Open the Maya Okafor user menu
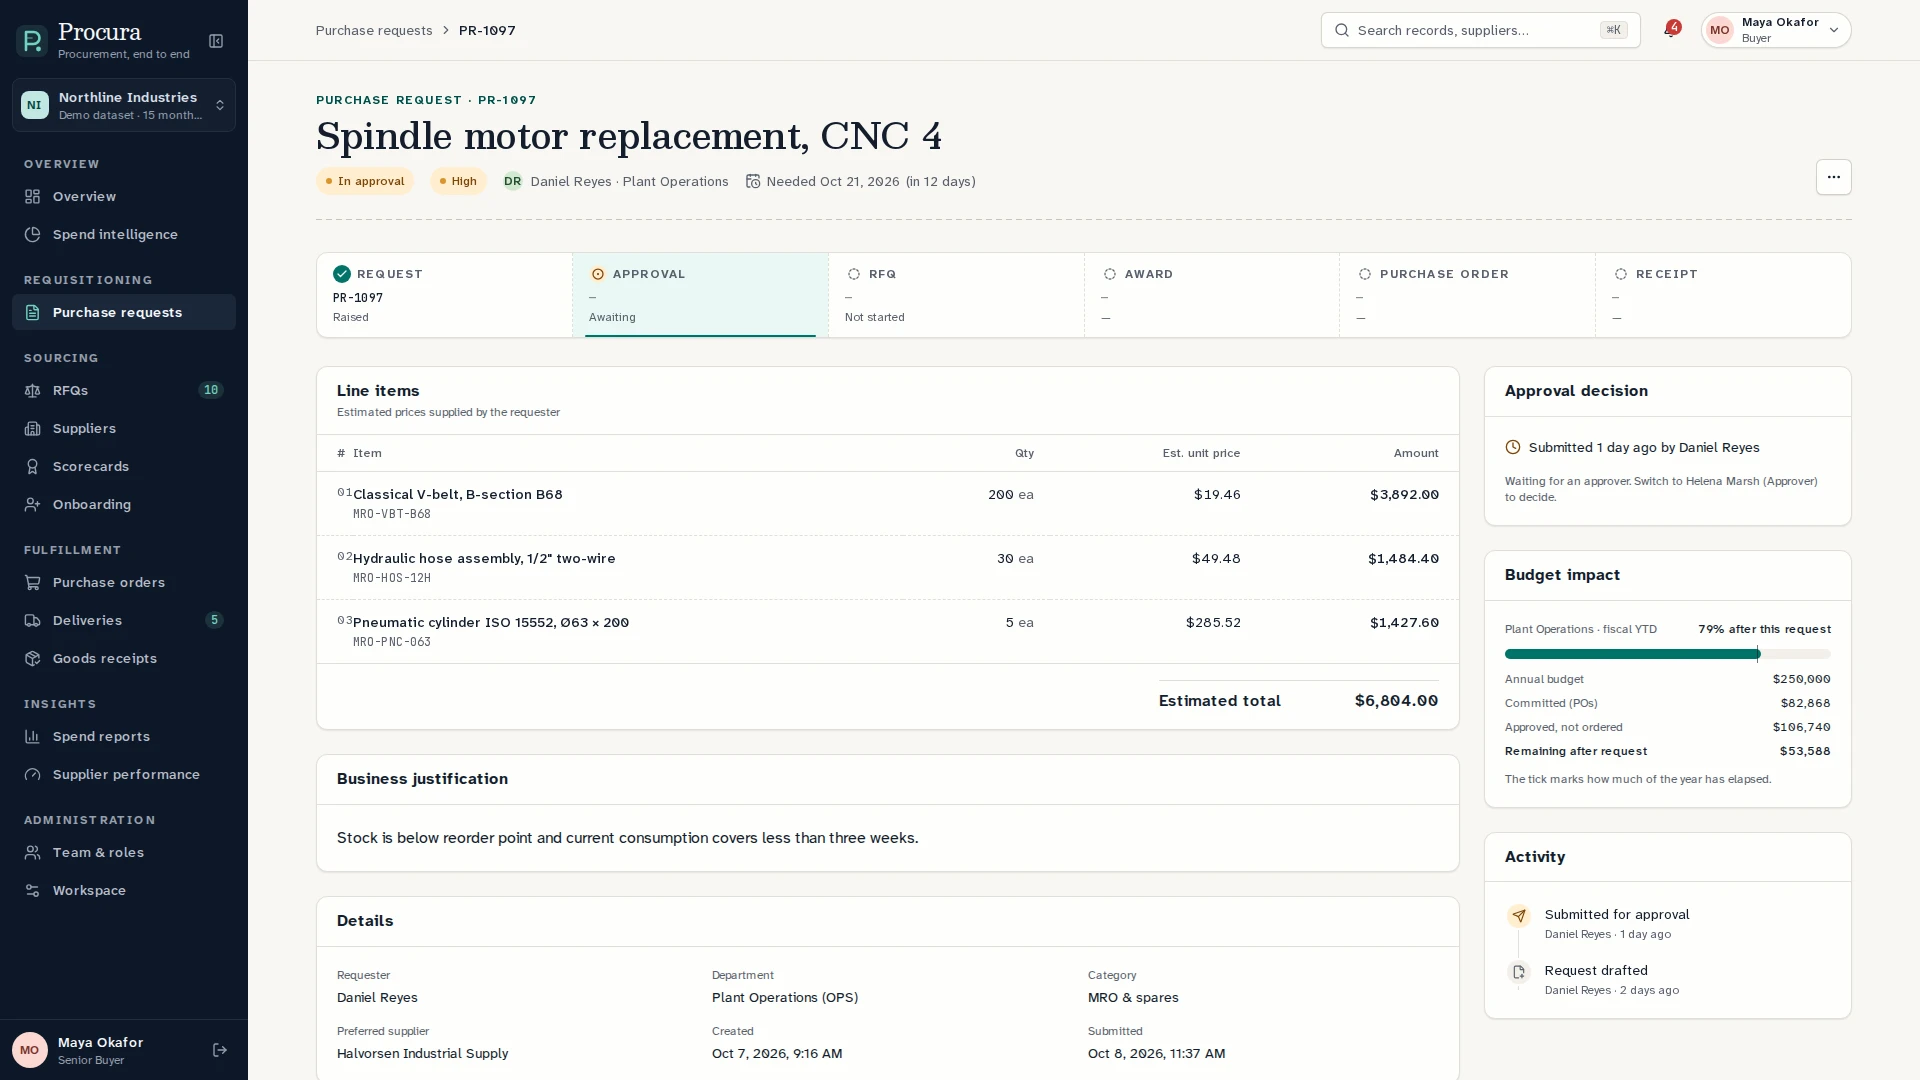This screenshot has width=1920, height=1080. [1776, 30]
